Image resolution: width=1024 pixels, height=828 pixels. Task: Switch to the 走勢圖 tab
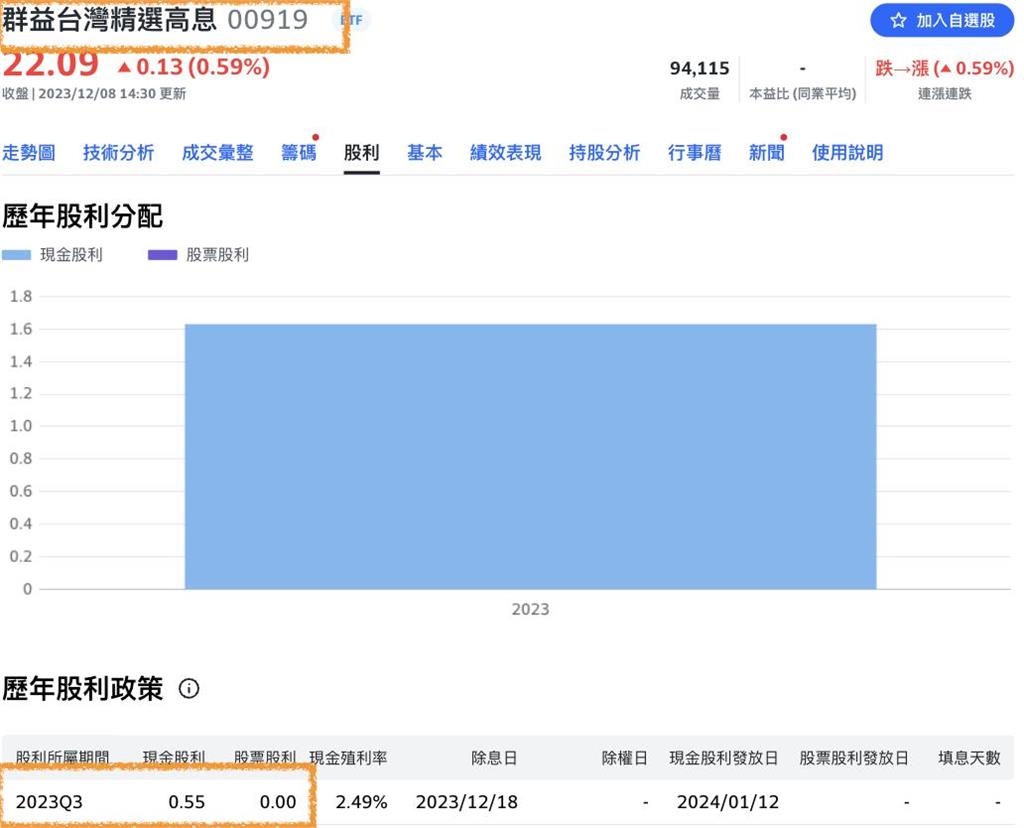pyautogui.click(x=29, y=153)
